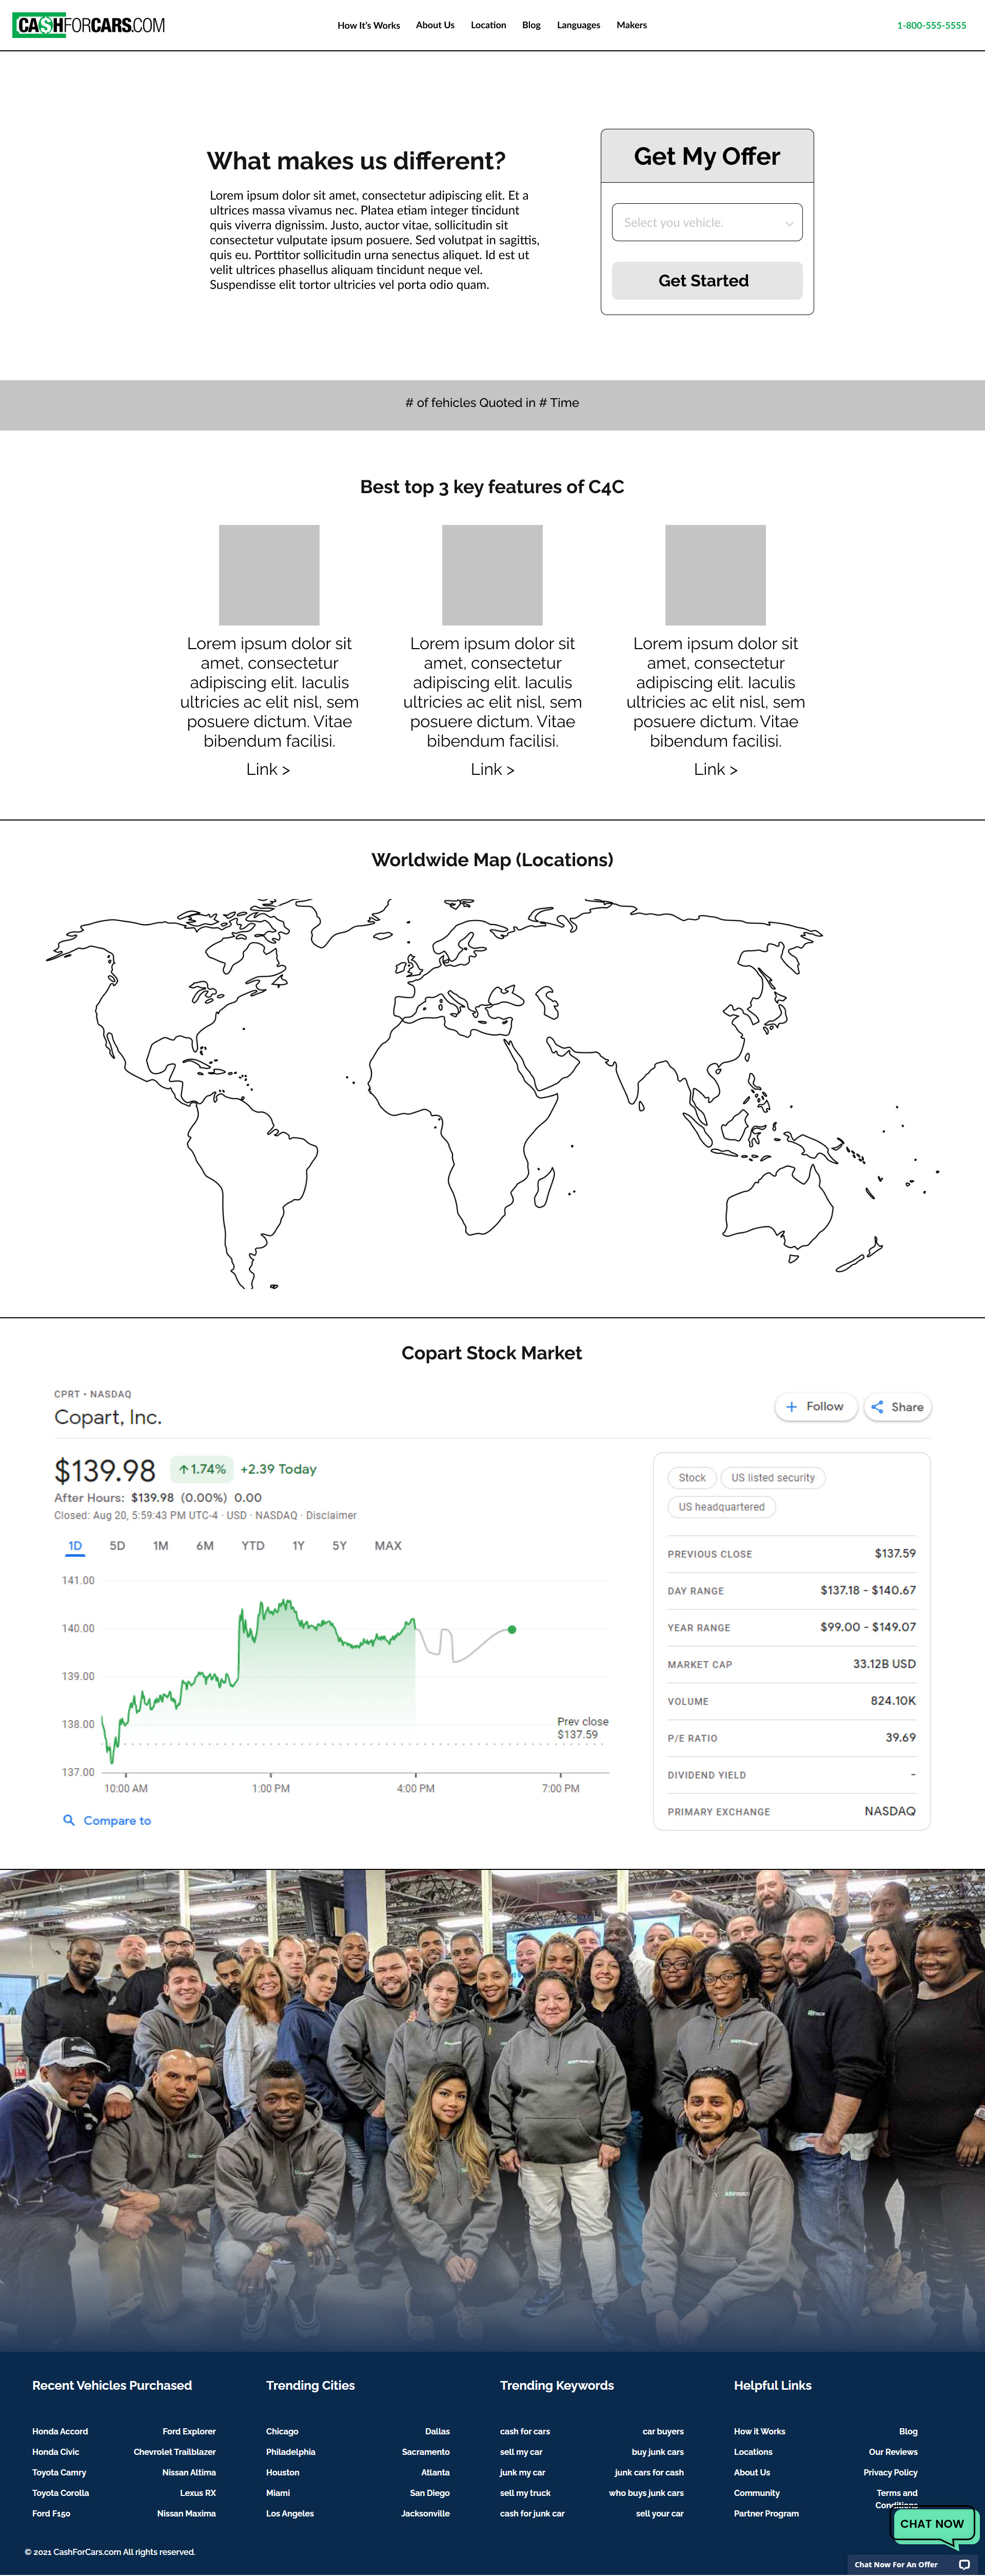985x2576 pixels.
Task: Click the Stock tag chip
Action: click(x=692, y=1477)
